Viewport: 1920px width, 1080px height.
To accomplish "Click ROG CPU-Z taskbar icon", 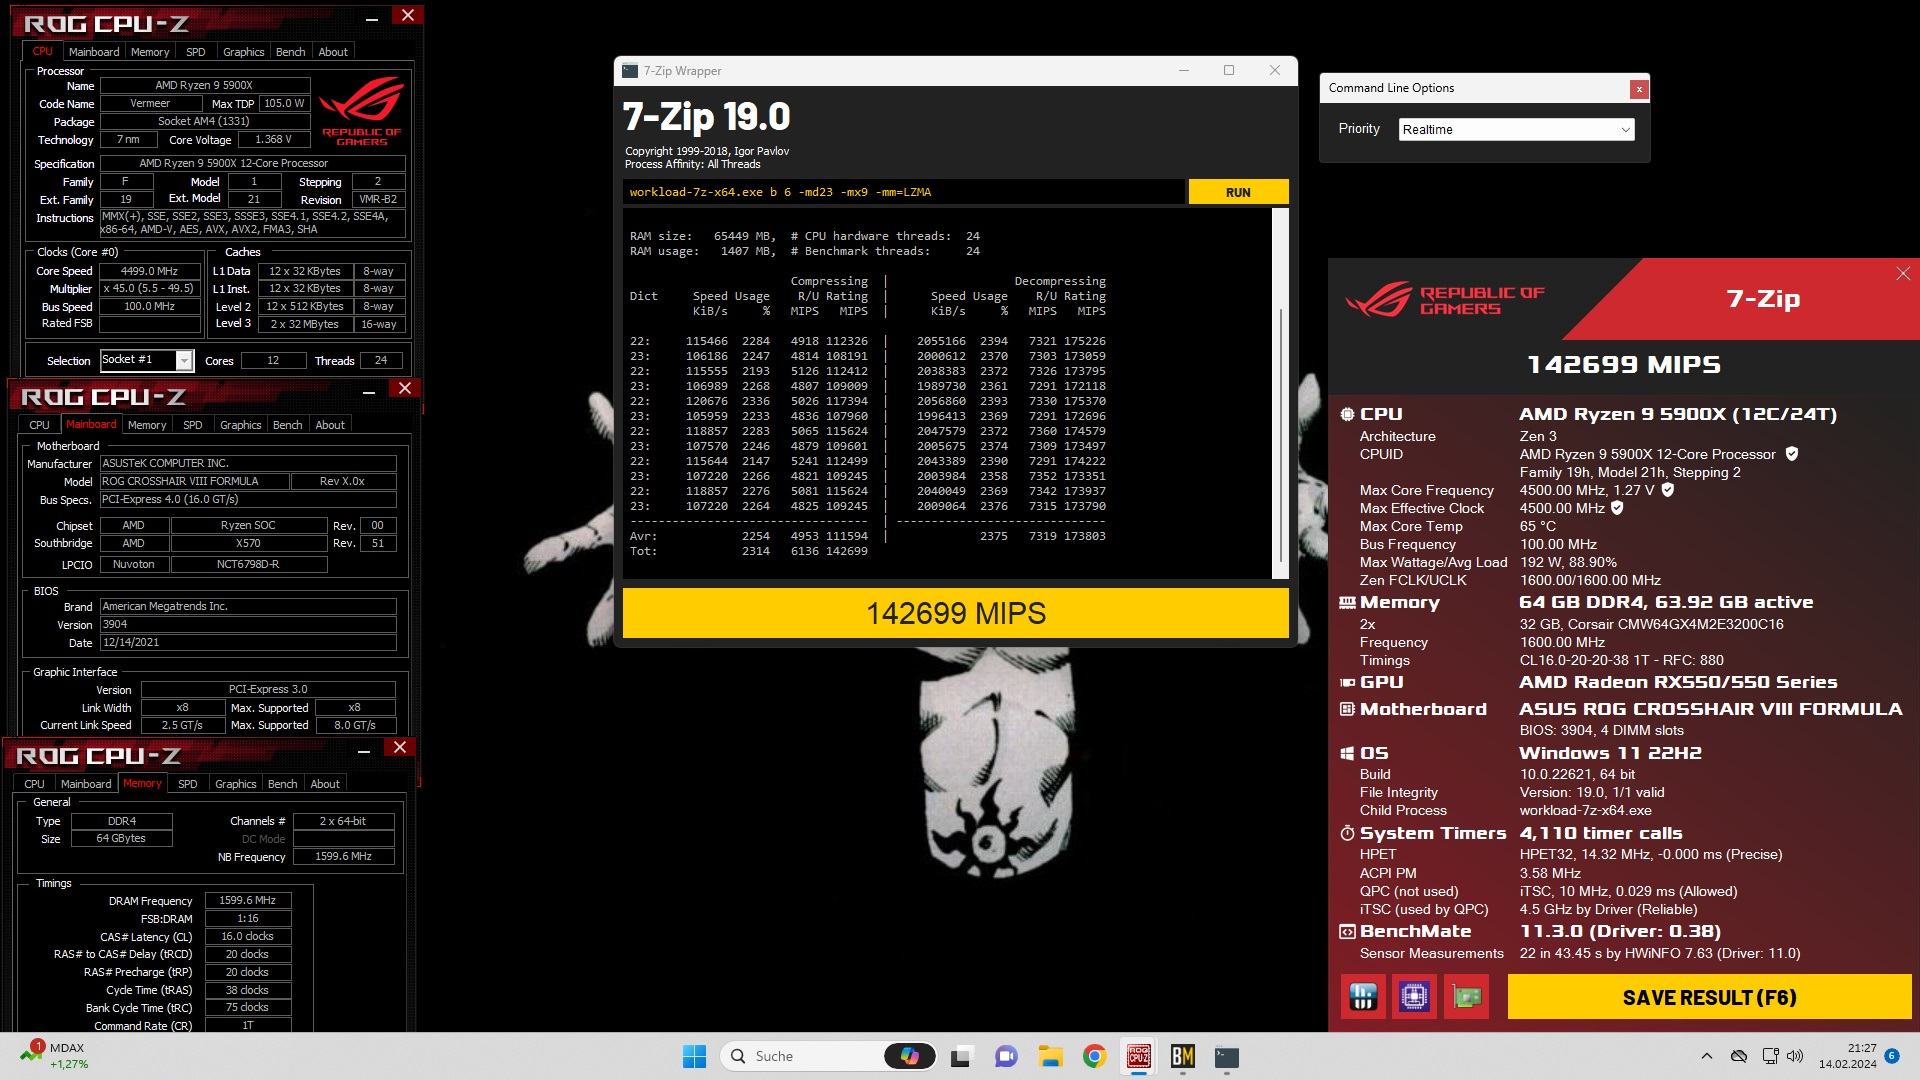I will coord(1138,1056).
